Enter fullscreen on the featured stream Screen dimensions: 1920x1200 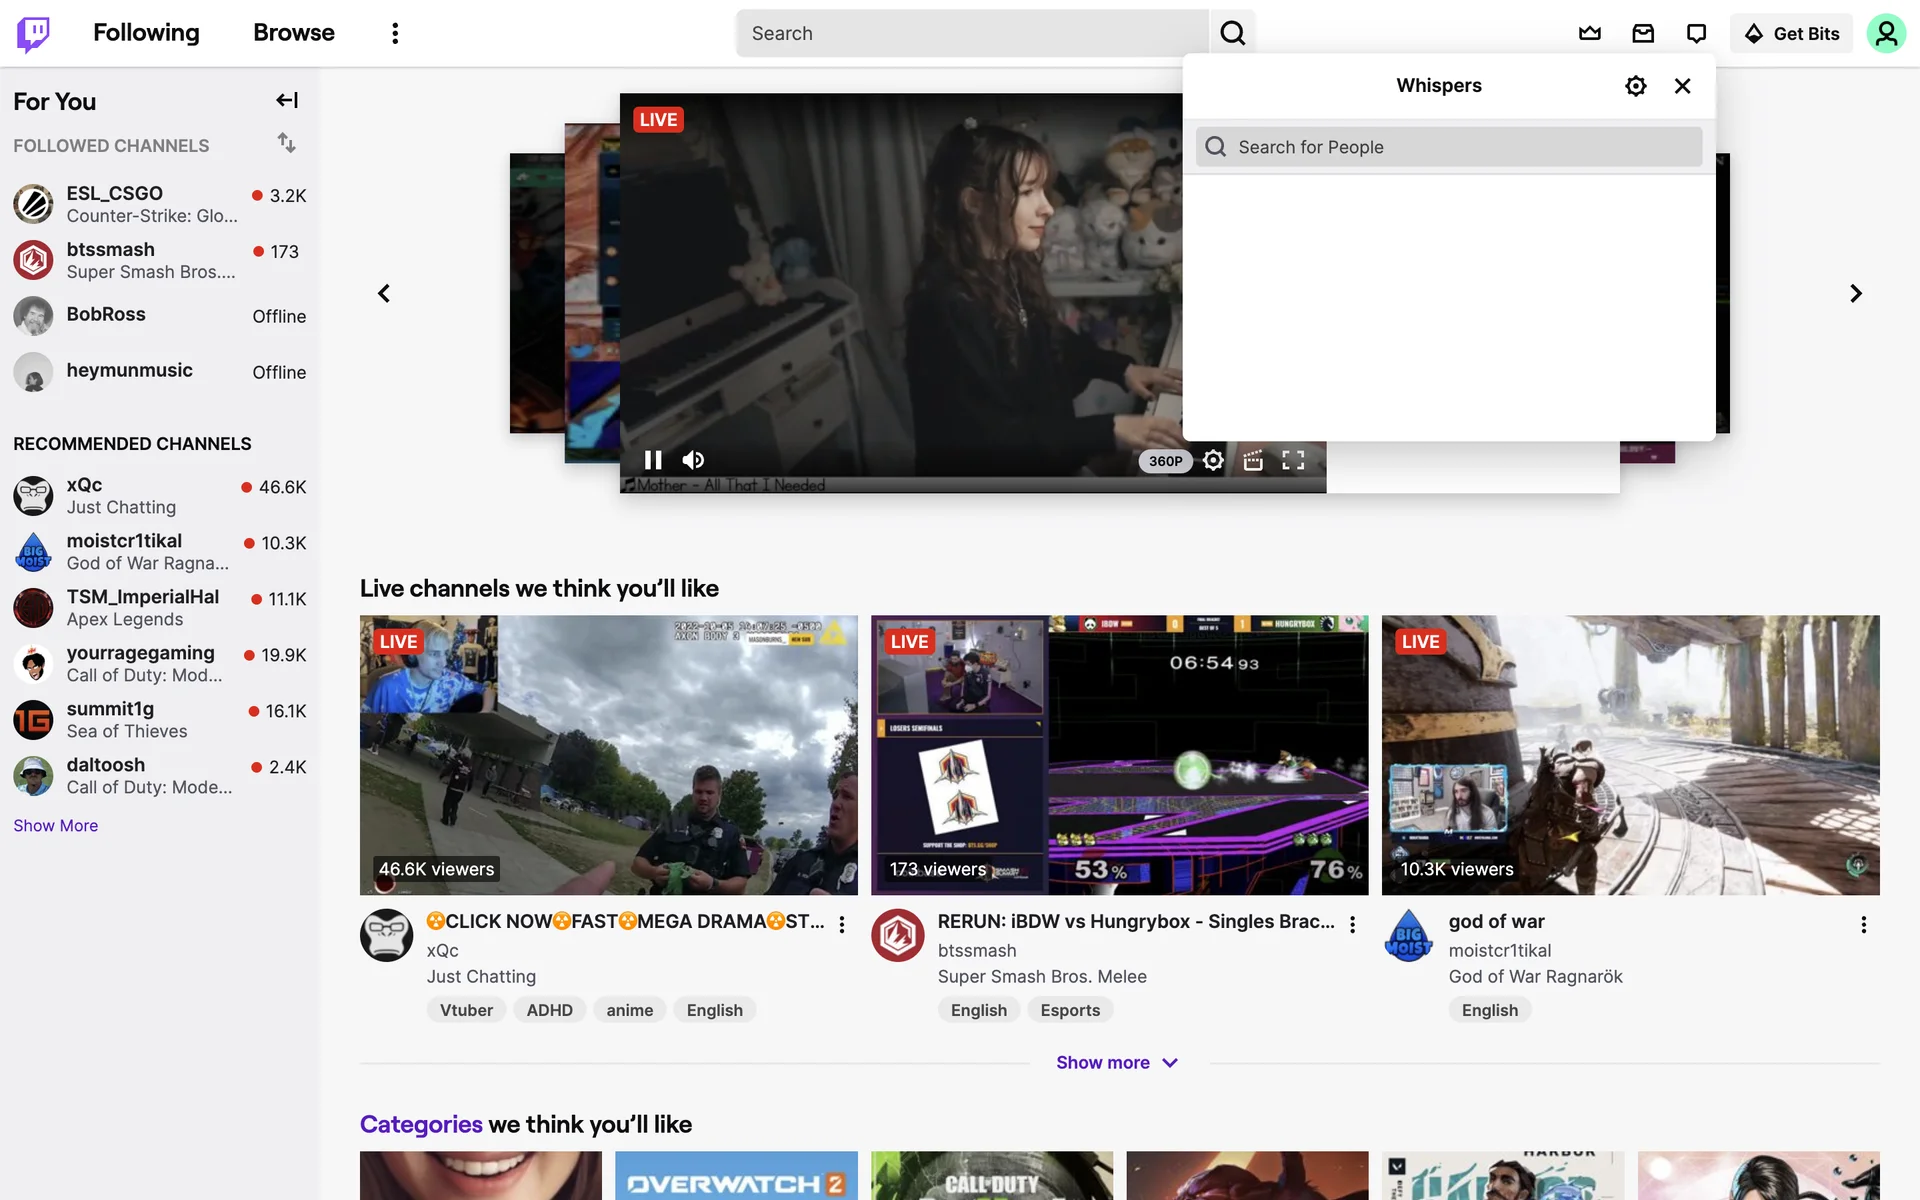(1293, 460)
